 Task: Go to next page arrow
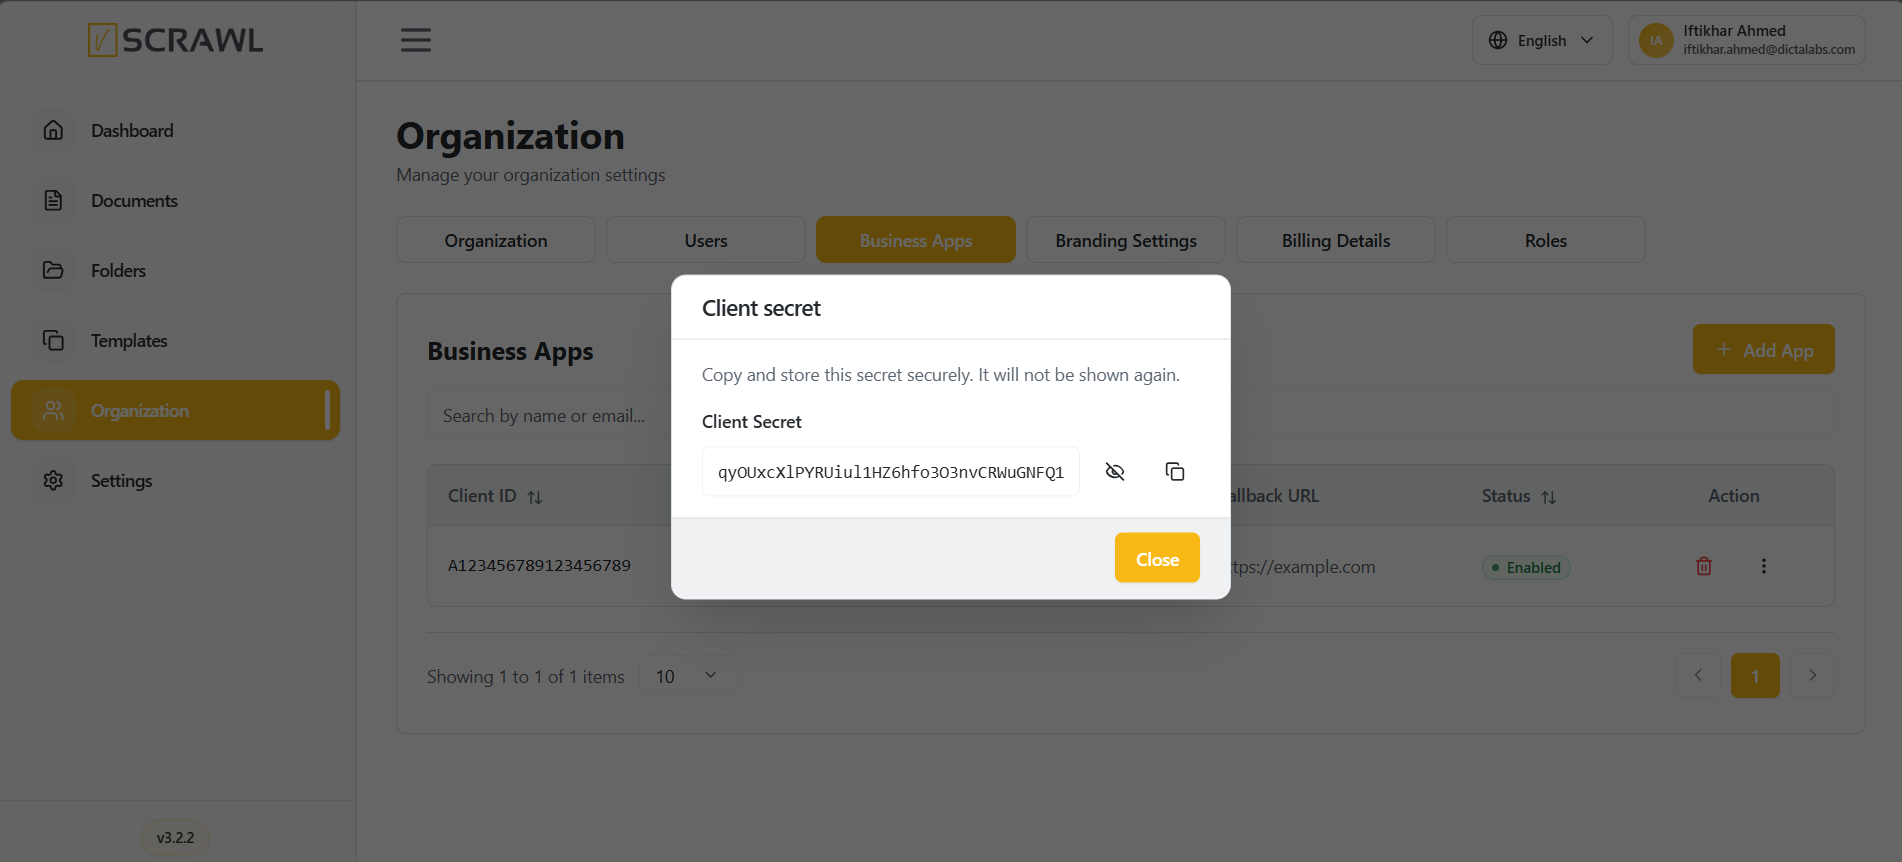pyautogui.click(x=1812, y=676)
